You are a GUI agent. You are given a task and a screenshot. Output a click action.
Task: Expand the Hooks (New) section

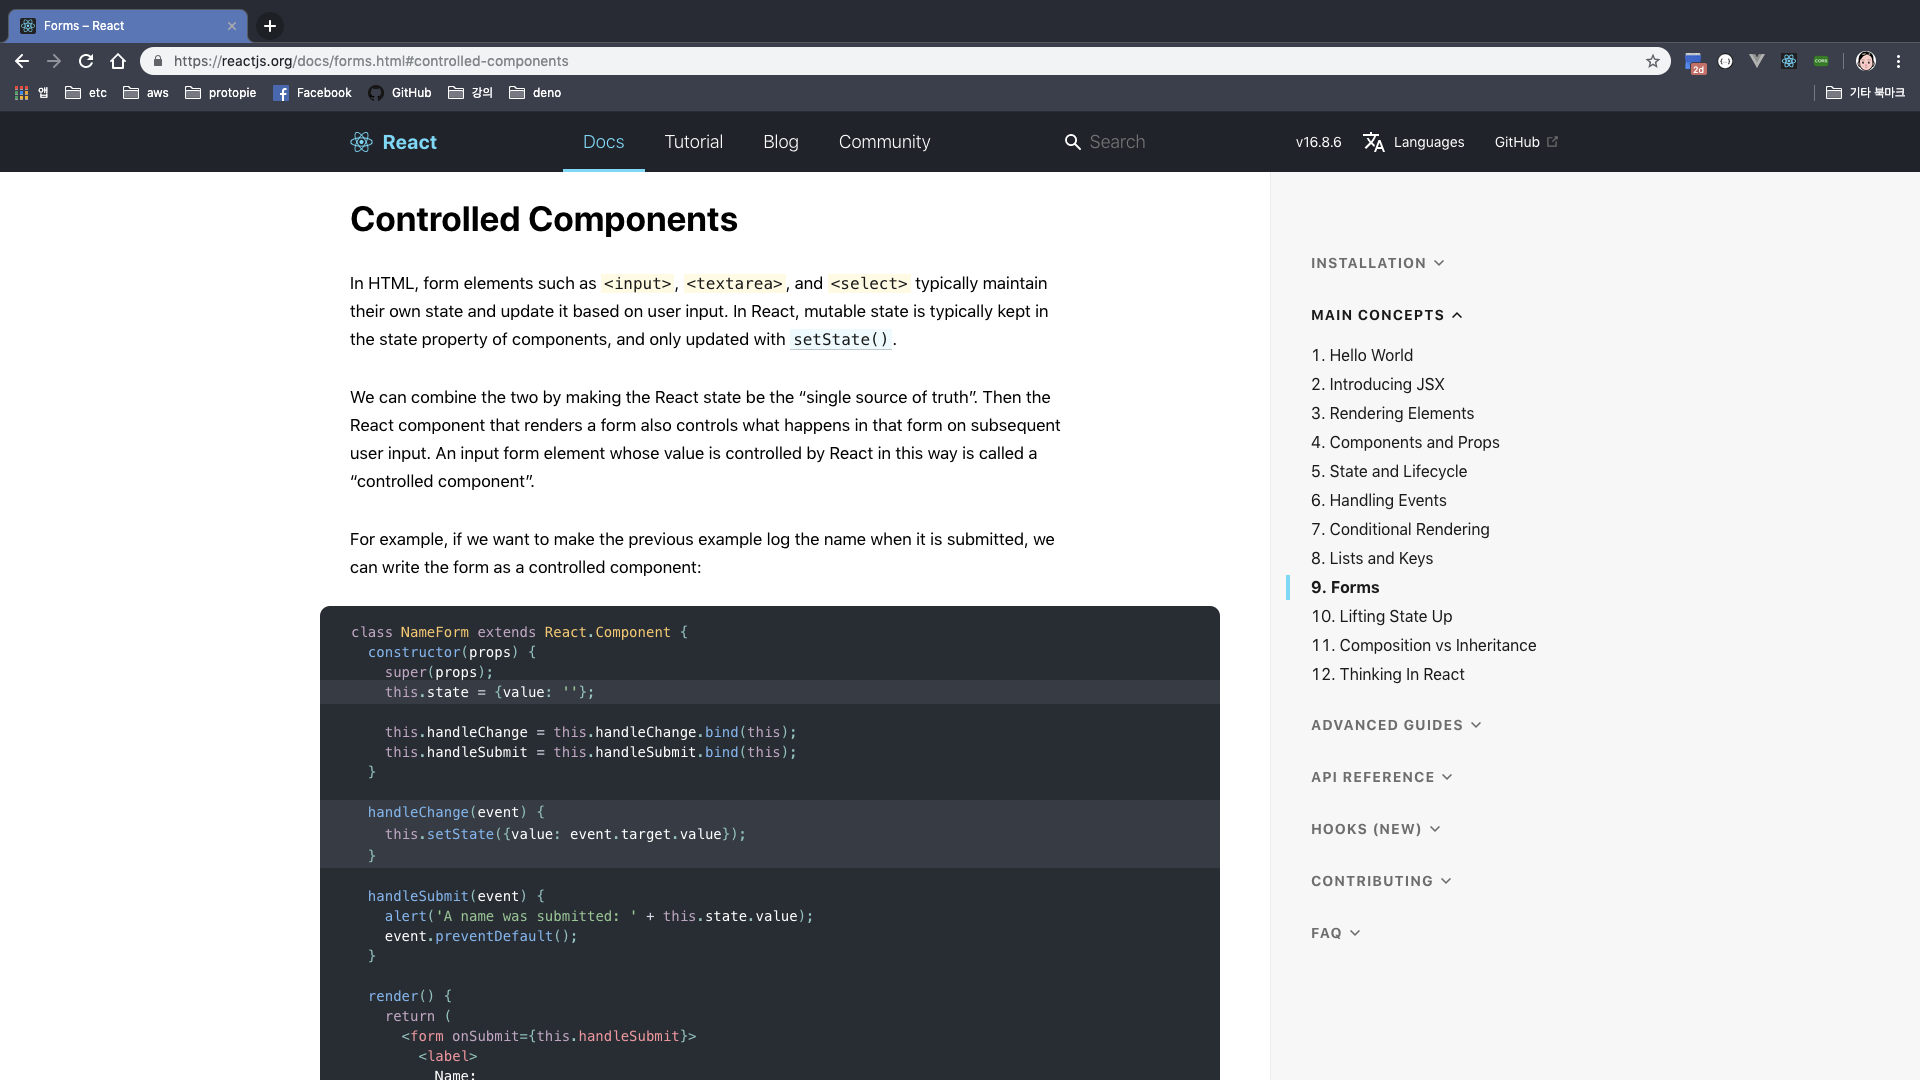(x=1375, y=829)
